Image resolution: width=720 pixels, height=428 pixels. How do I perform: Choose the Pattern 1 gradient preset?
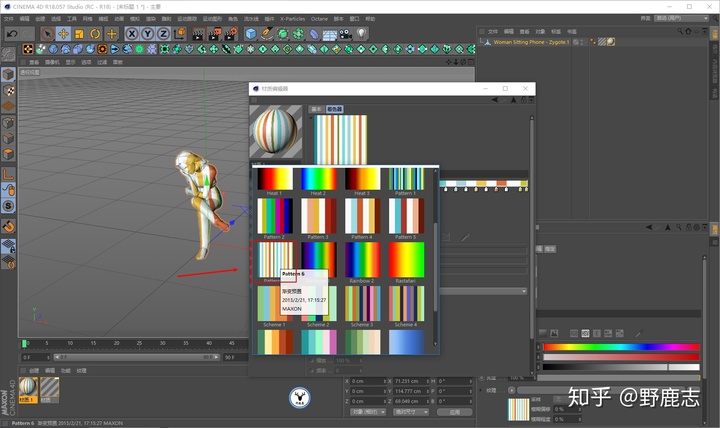click(x=406, y=181)
